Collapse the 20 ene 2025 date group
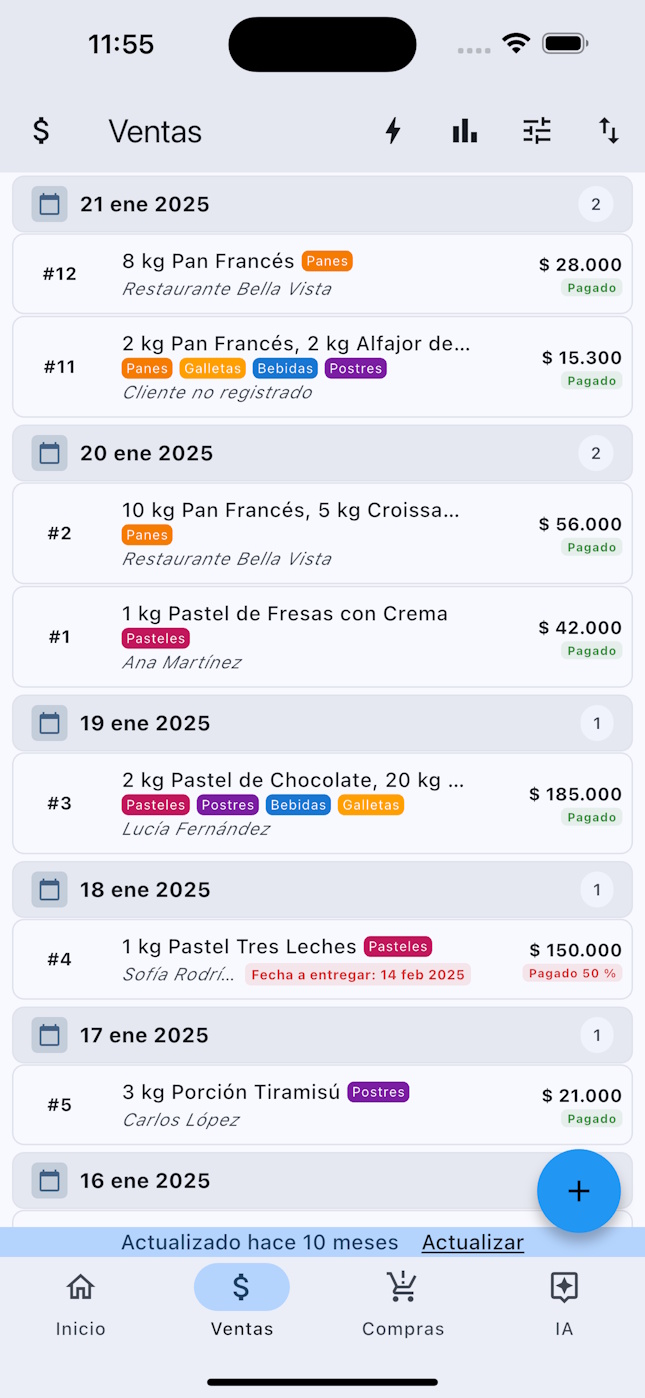 point(322,454)
